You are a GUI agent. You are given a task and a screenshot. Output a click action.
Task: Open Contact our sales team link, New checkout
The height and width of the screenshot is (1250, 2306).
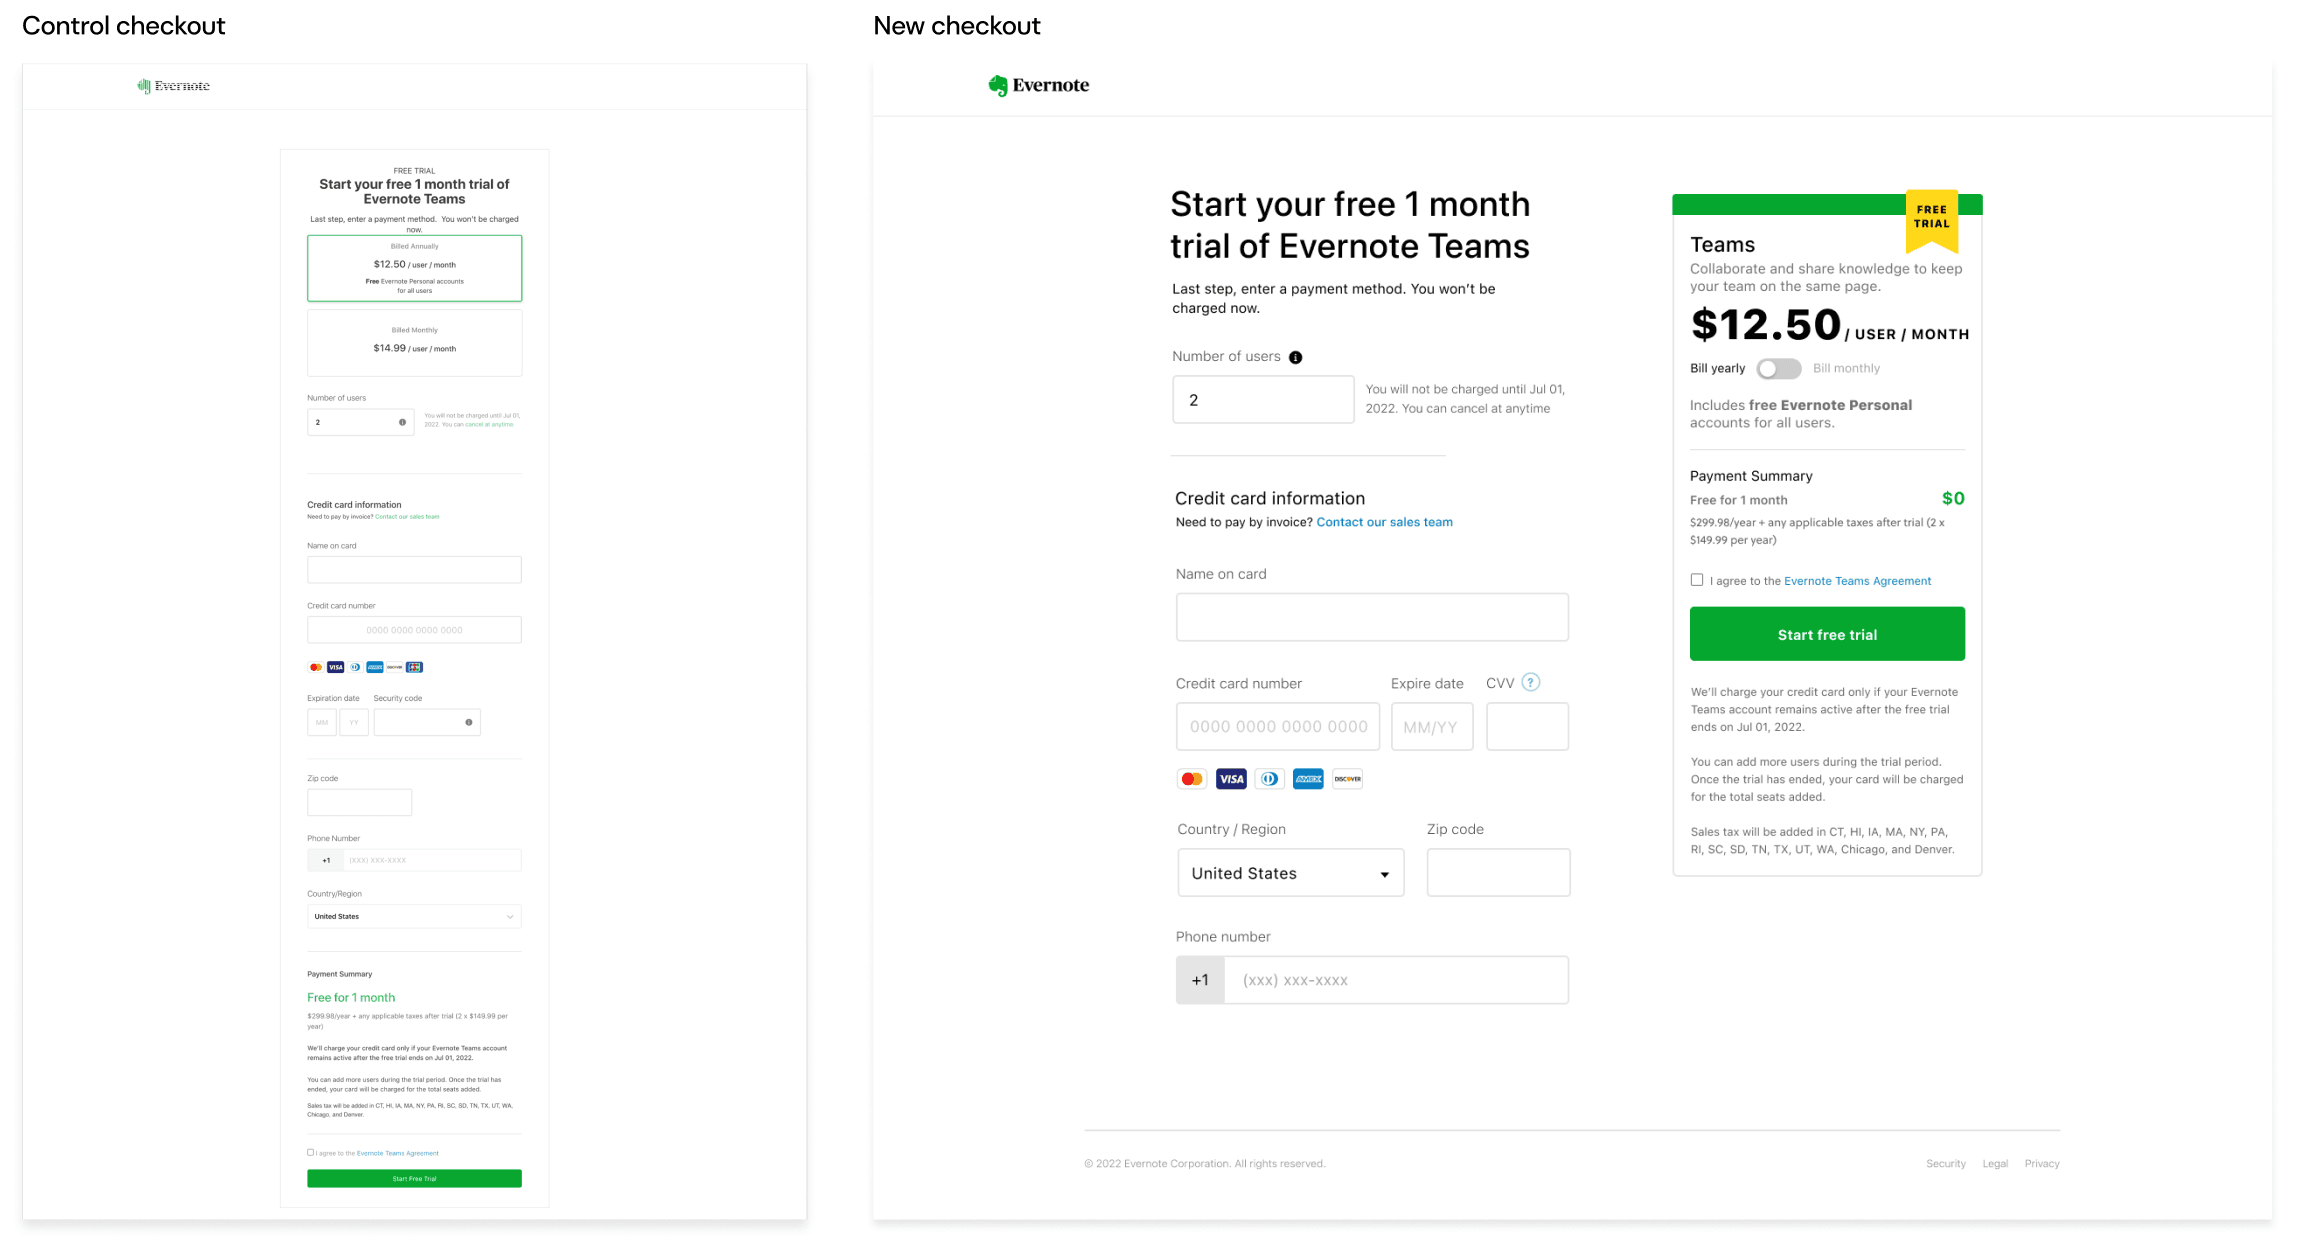[1384, 522]
